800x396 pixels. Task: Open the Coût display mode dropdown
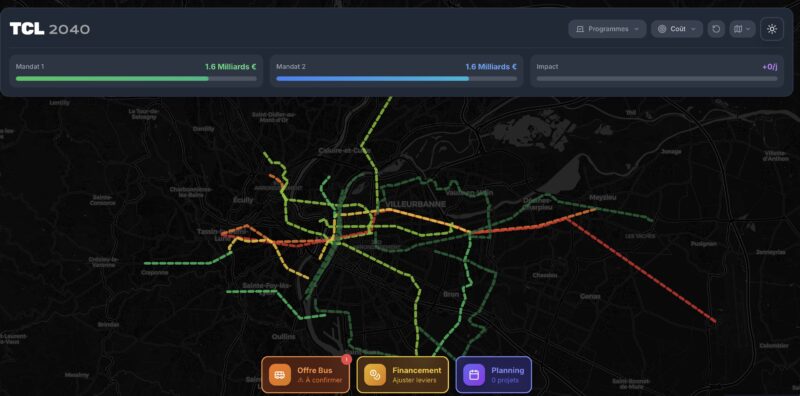point(677,29)
